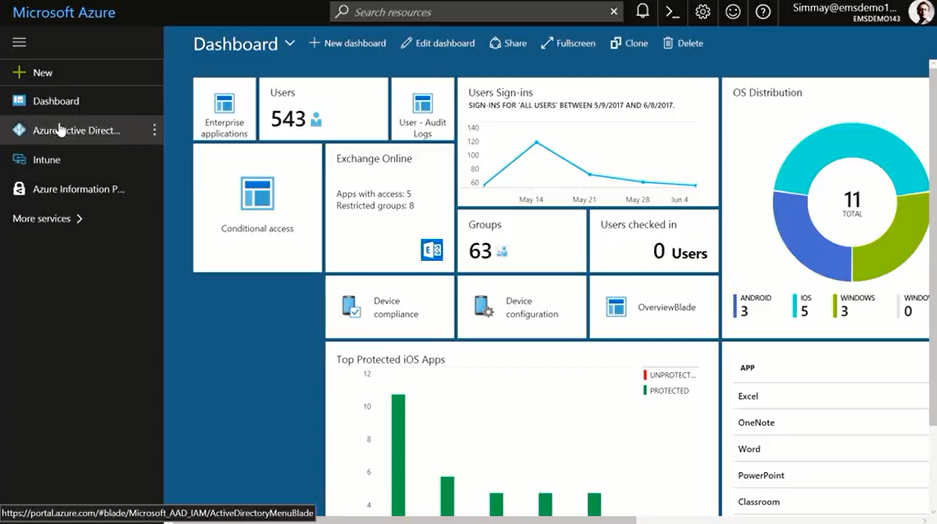Screen dimensions: 937x524
Task: Click Apps with access: 5 text
Action: (373, 194)
